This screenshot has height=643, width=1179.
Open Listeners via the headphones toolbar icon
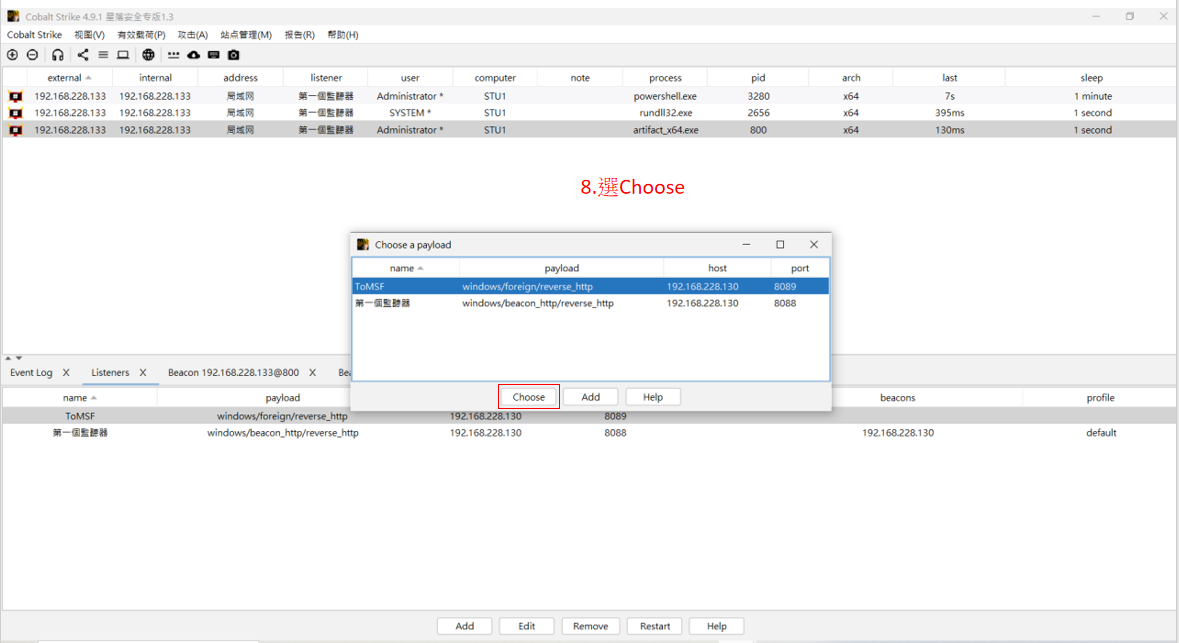pos(58,55)
